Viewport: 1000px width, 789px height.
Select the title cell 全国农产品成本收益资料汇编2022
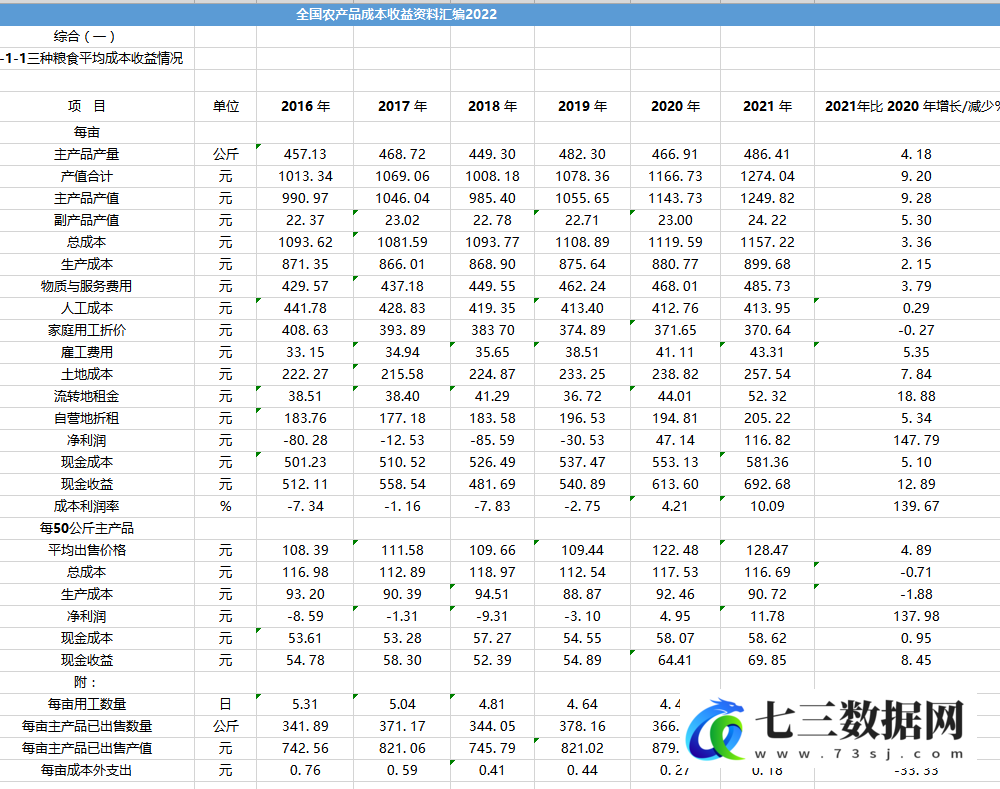(x=396, y=14)
